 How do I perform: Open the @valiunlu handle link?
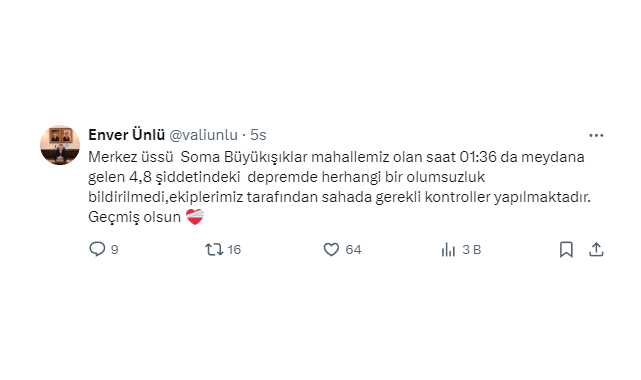coord(203,135)
